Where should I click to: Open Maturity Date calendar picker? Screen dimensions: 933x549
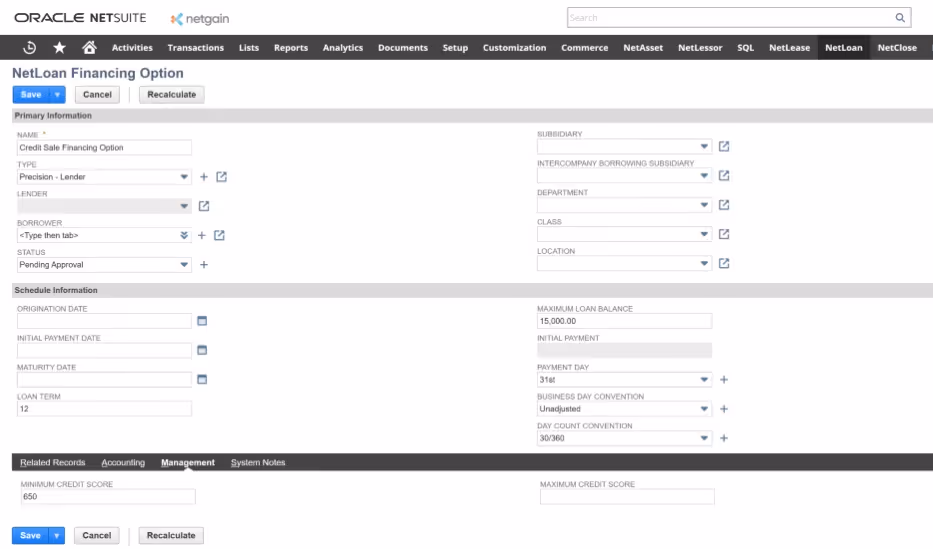202,379
